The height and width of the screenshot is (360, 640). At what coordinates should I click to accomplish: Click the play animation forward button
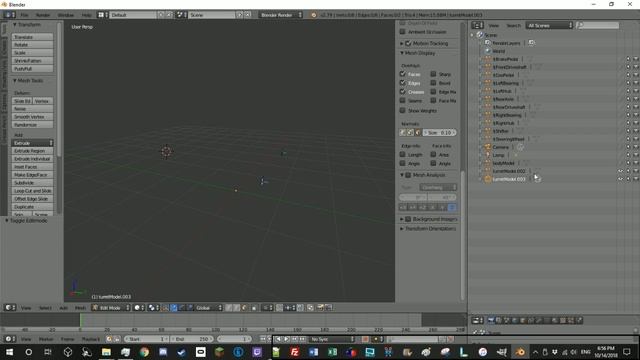[x=287, y=339]
